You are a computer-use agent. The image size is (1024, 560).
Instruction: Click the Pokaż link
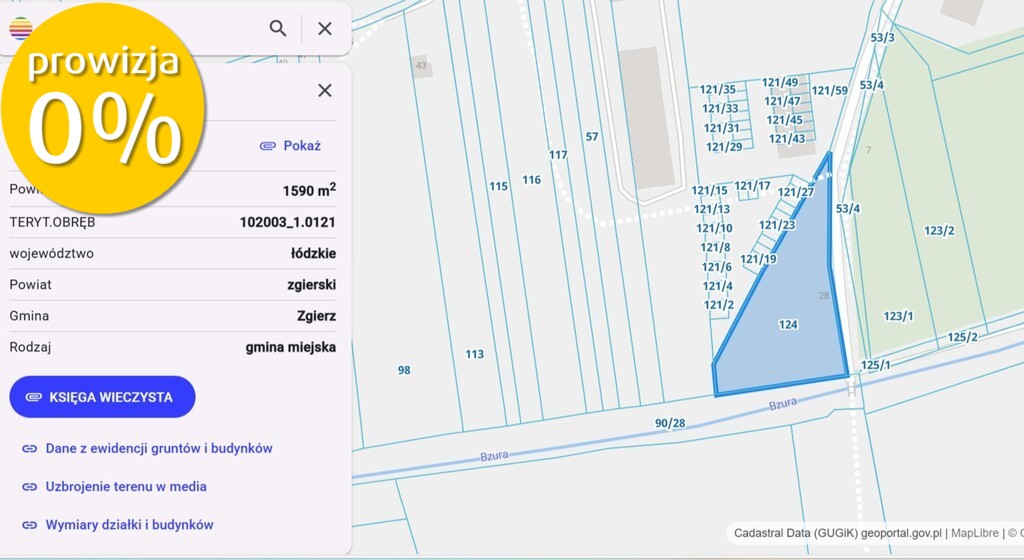290,146
